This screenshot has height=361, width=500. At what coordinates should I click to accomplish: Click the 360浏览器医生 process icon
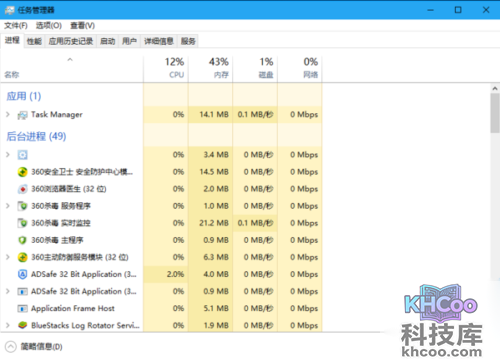pyautogui.click(x=22, y=189)
